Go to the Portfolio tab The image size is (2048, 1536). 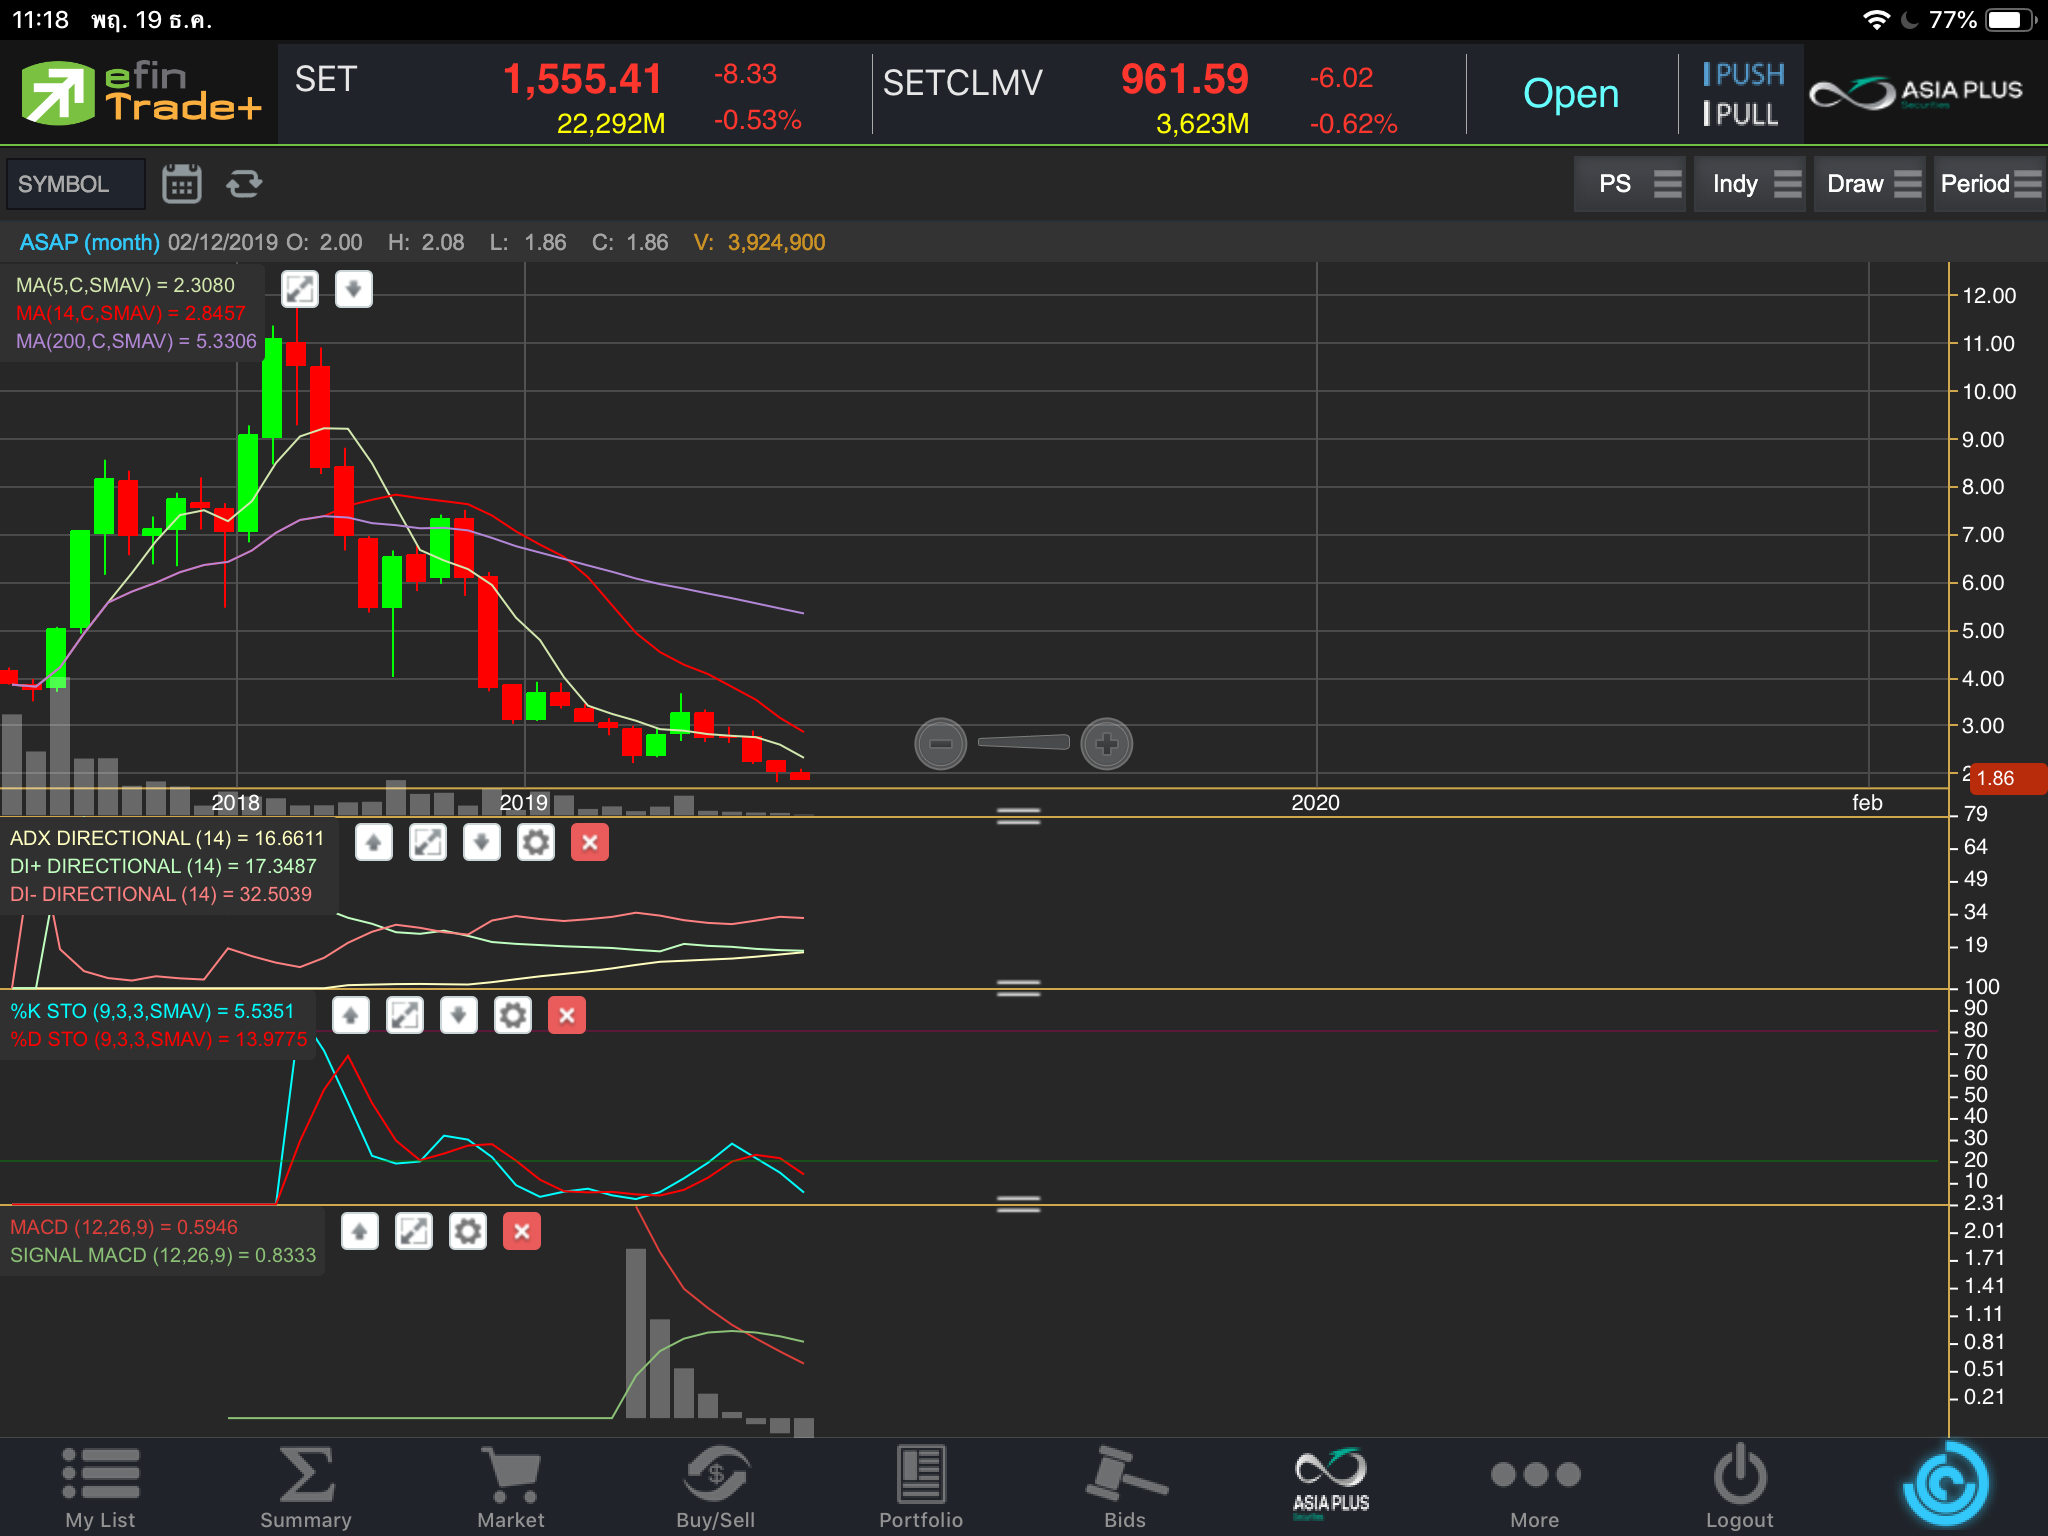[920, 1486]
